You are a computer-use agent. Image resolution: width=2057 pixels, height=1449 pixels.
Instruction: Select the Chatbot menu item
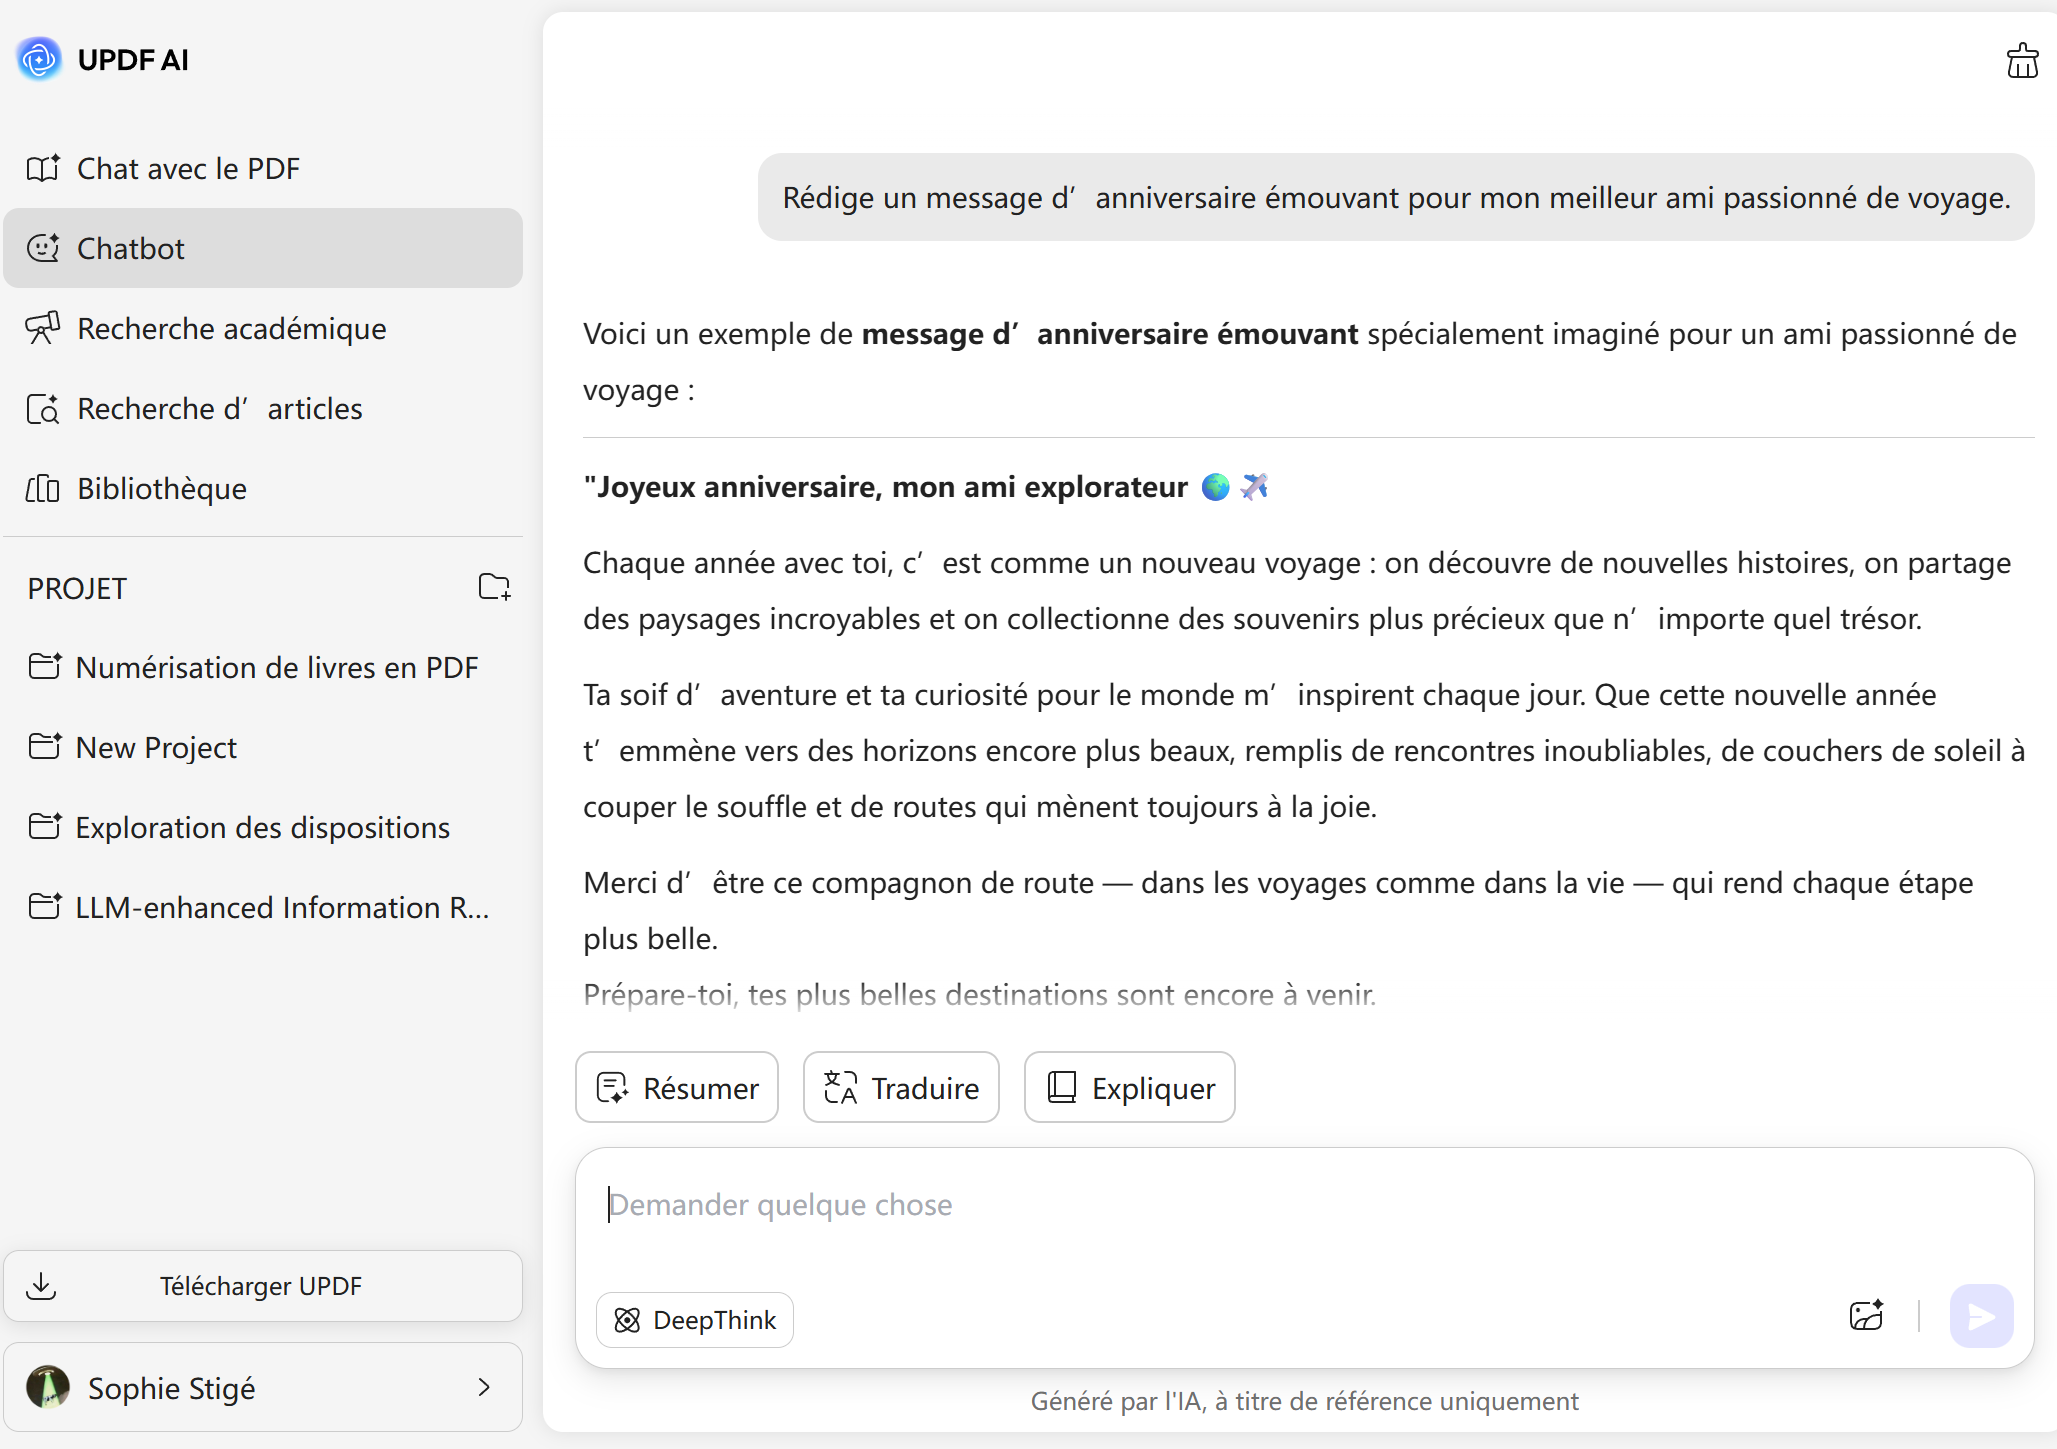pos(131,249)
